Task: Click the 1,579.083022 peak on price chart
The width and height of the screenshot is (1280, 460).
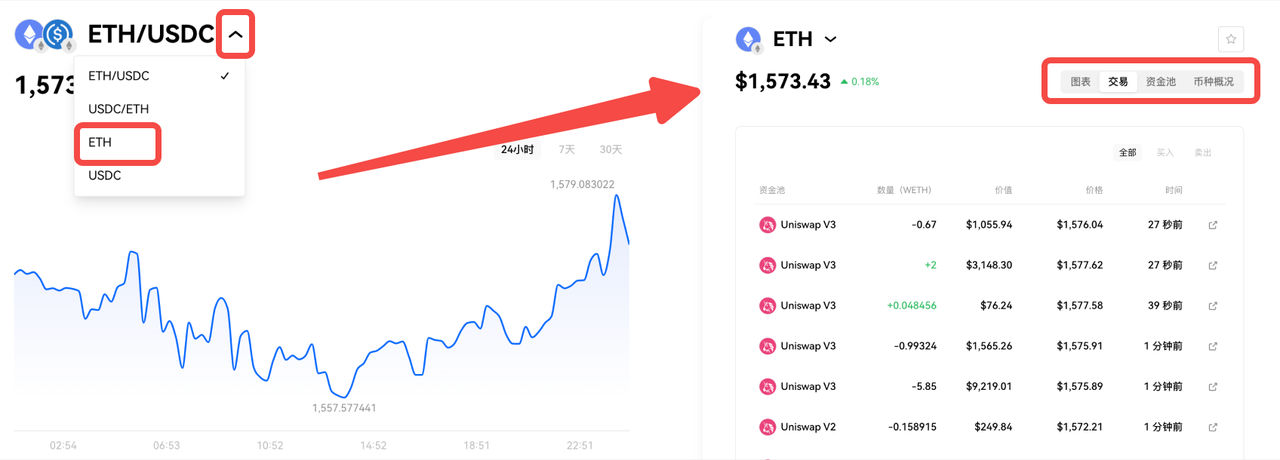Action: click(x=618, y=196)
